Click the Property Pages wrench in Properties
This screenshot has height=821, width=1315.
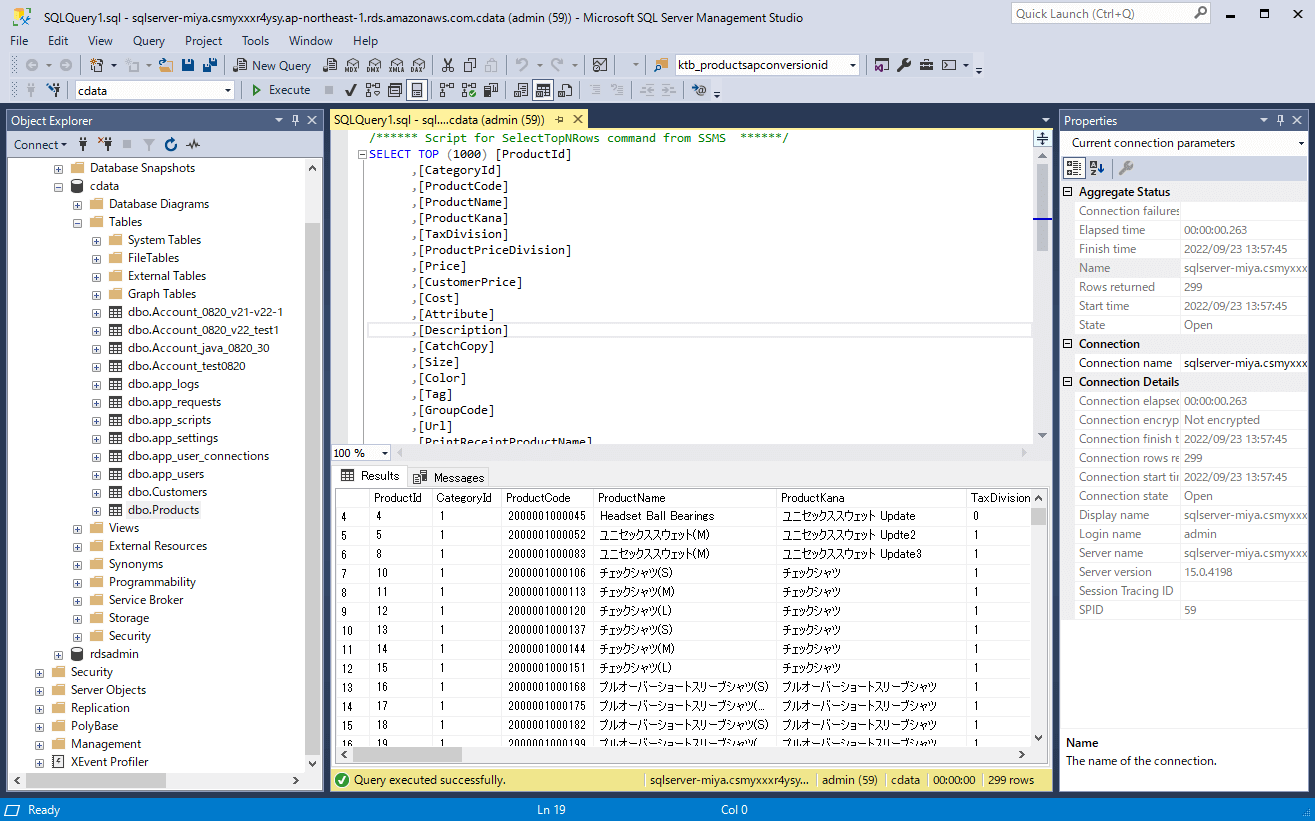pyautogui.click(x=1125, y=168)
